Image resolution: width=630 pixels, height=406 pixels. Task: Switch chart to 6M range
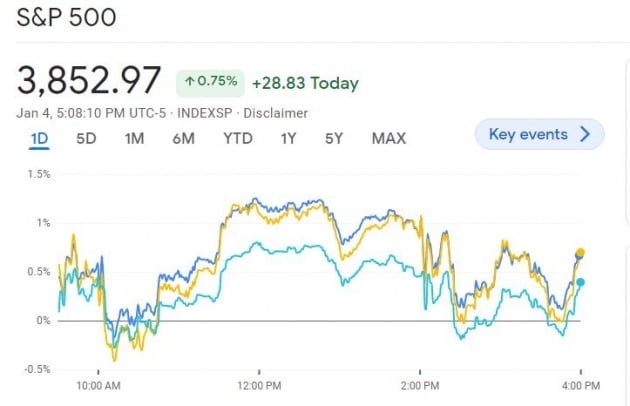click(x=183, y=138)
